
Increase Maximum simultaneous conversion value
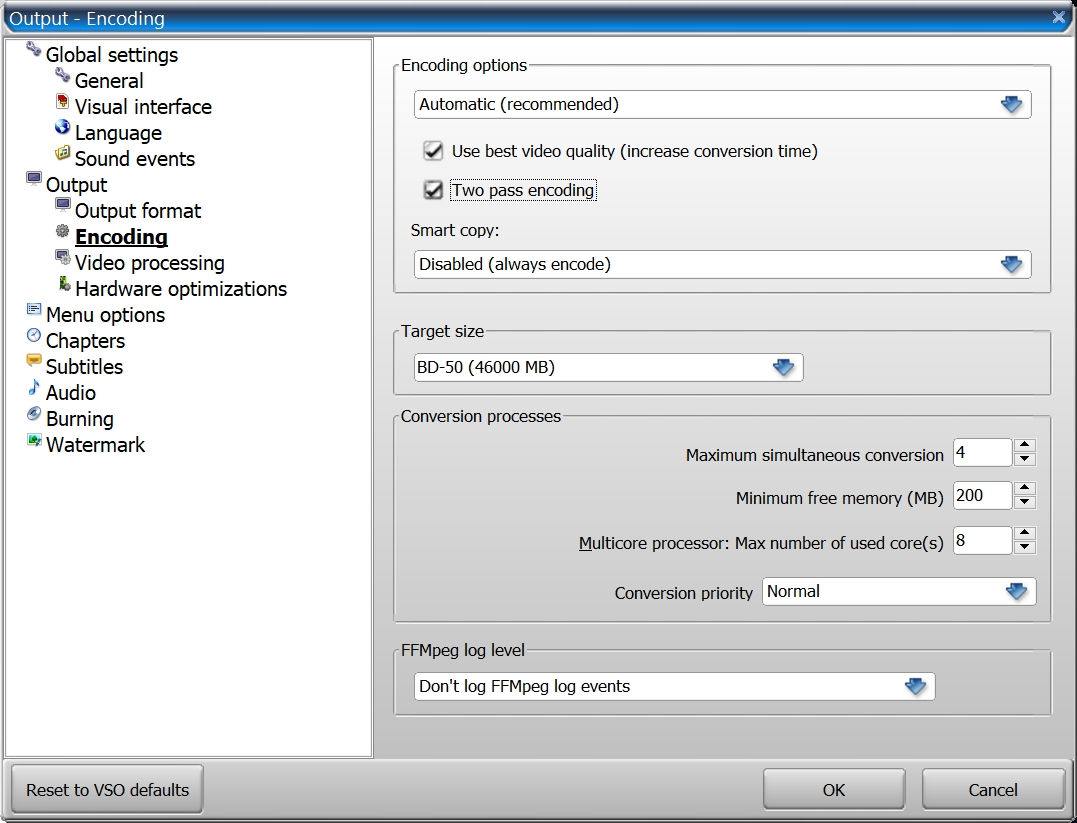pos(1025,445)
